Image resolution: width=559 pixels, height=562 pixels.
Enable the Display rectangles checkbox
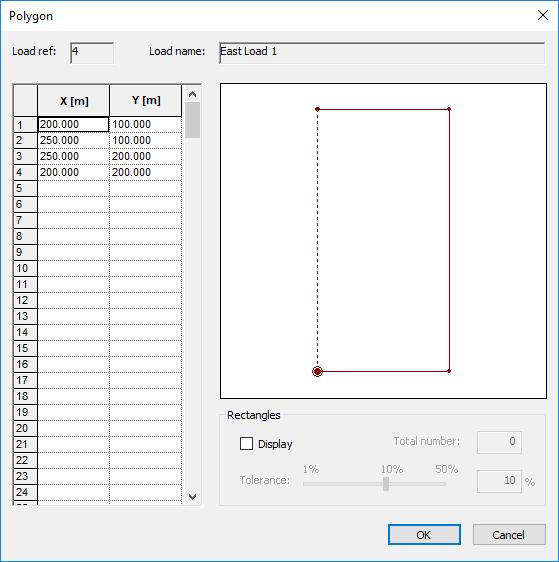246,443
